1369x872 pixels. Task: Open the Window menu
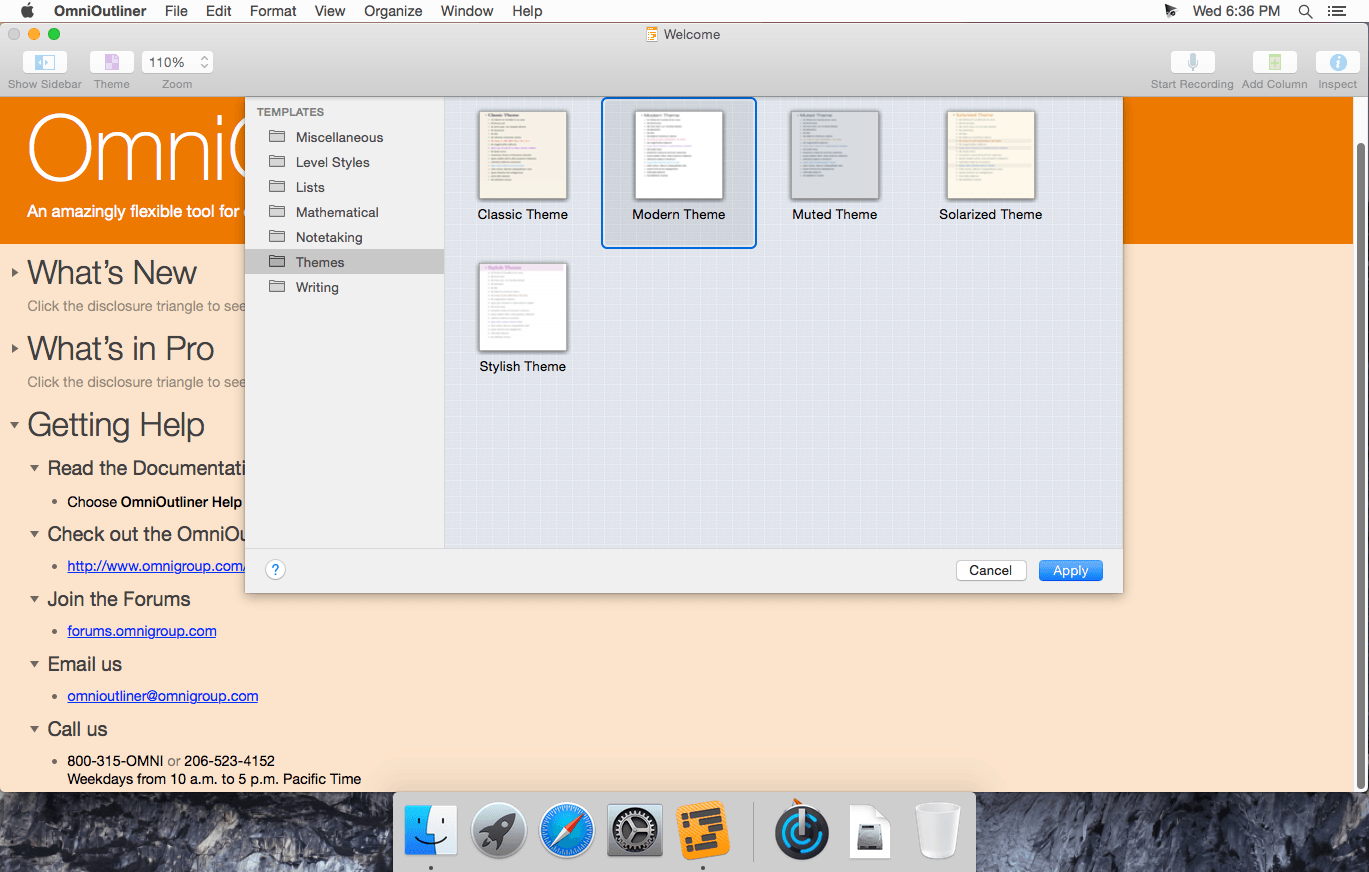point(467,11)
